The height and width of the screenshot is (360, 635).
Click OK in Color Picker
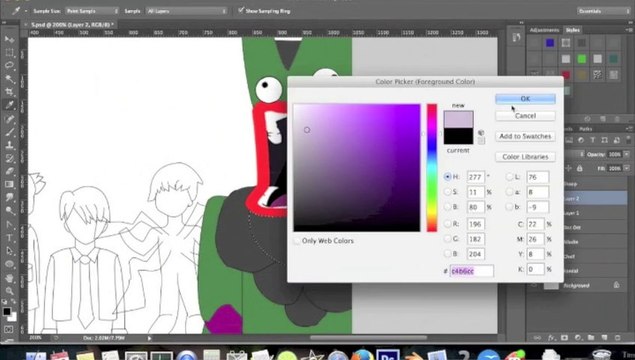(x=525, y=99)
